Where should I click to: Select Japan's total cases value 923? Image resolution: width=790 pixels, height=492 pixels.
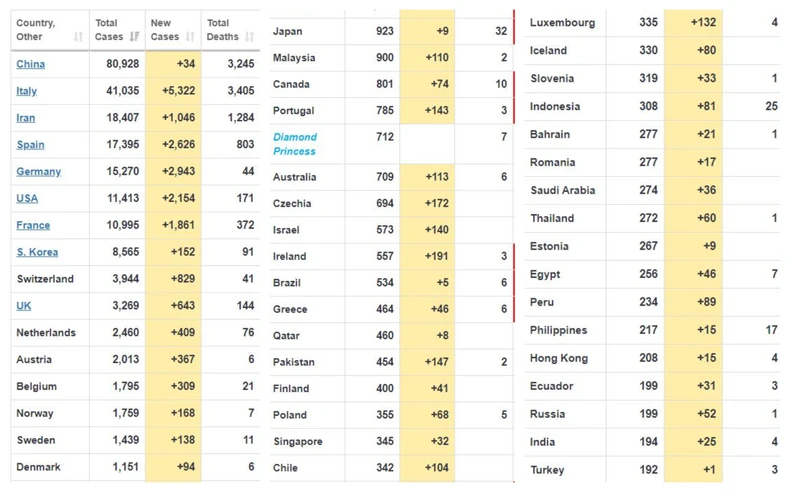tap(384, 32)
